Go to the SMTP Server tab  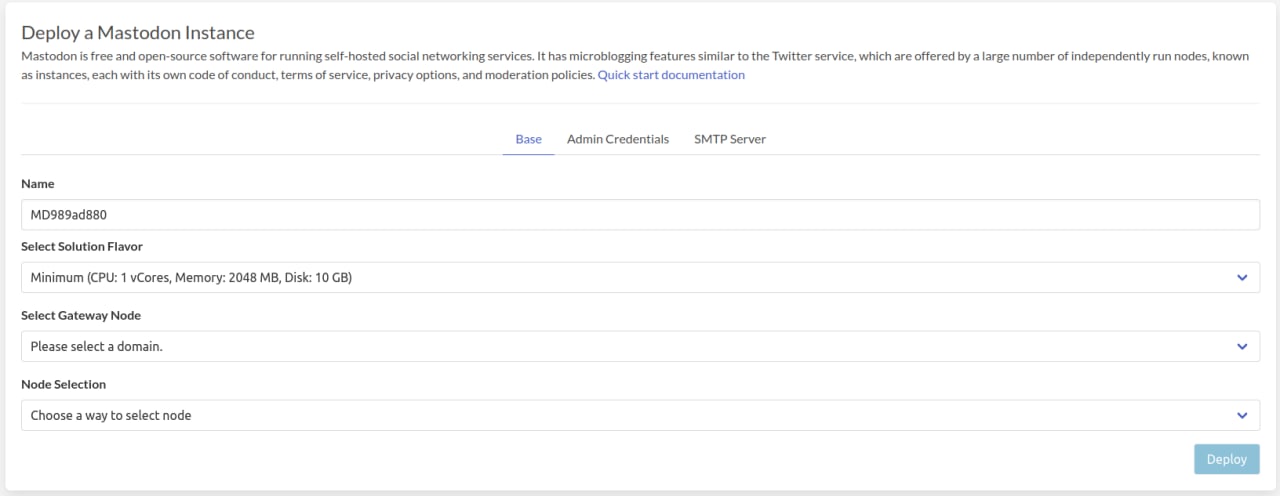click(x=729, y=139)
